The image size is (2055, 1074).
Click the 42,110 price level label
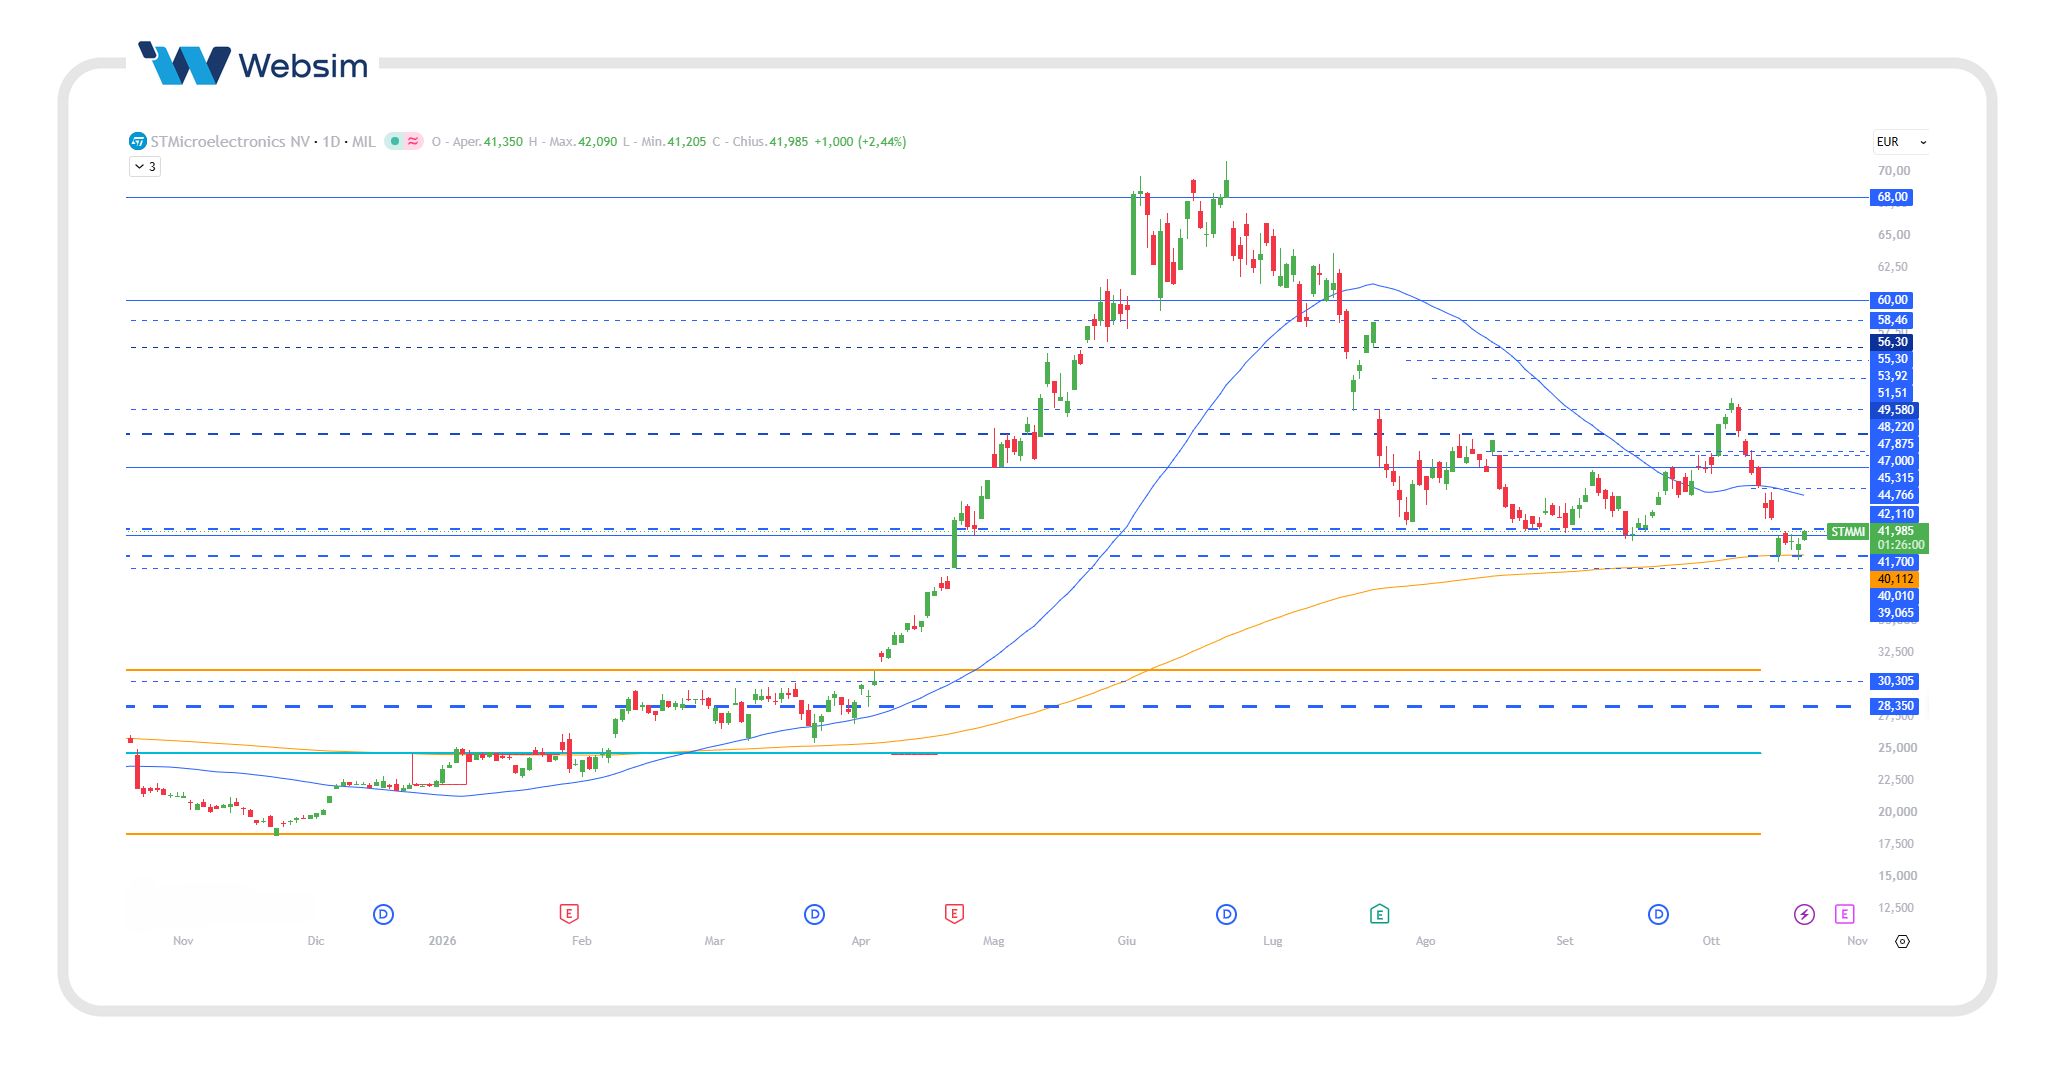click(x=1894, y=514)
